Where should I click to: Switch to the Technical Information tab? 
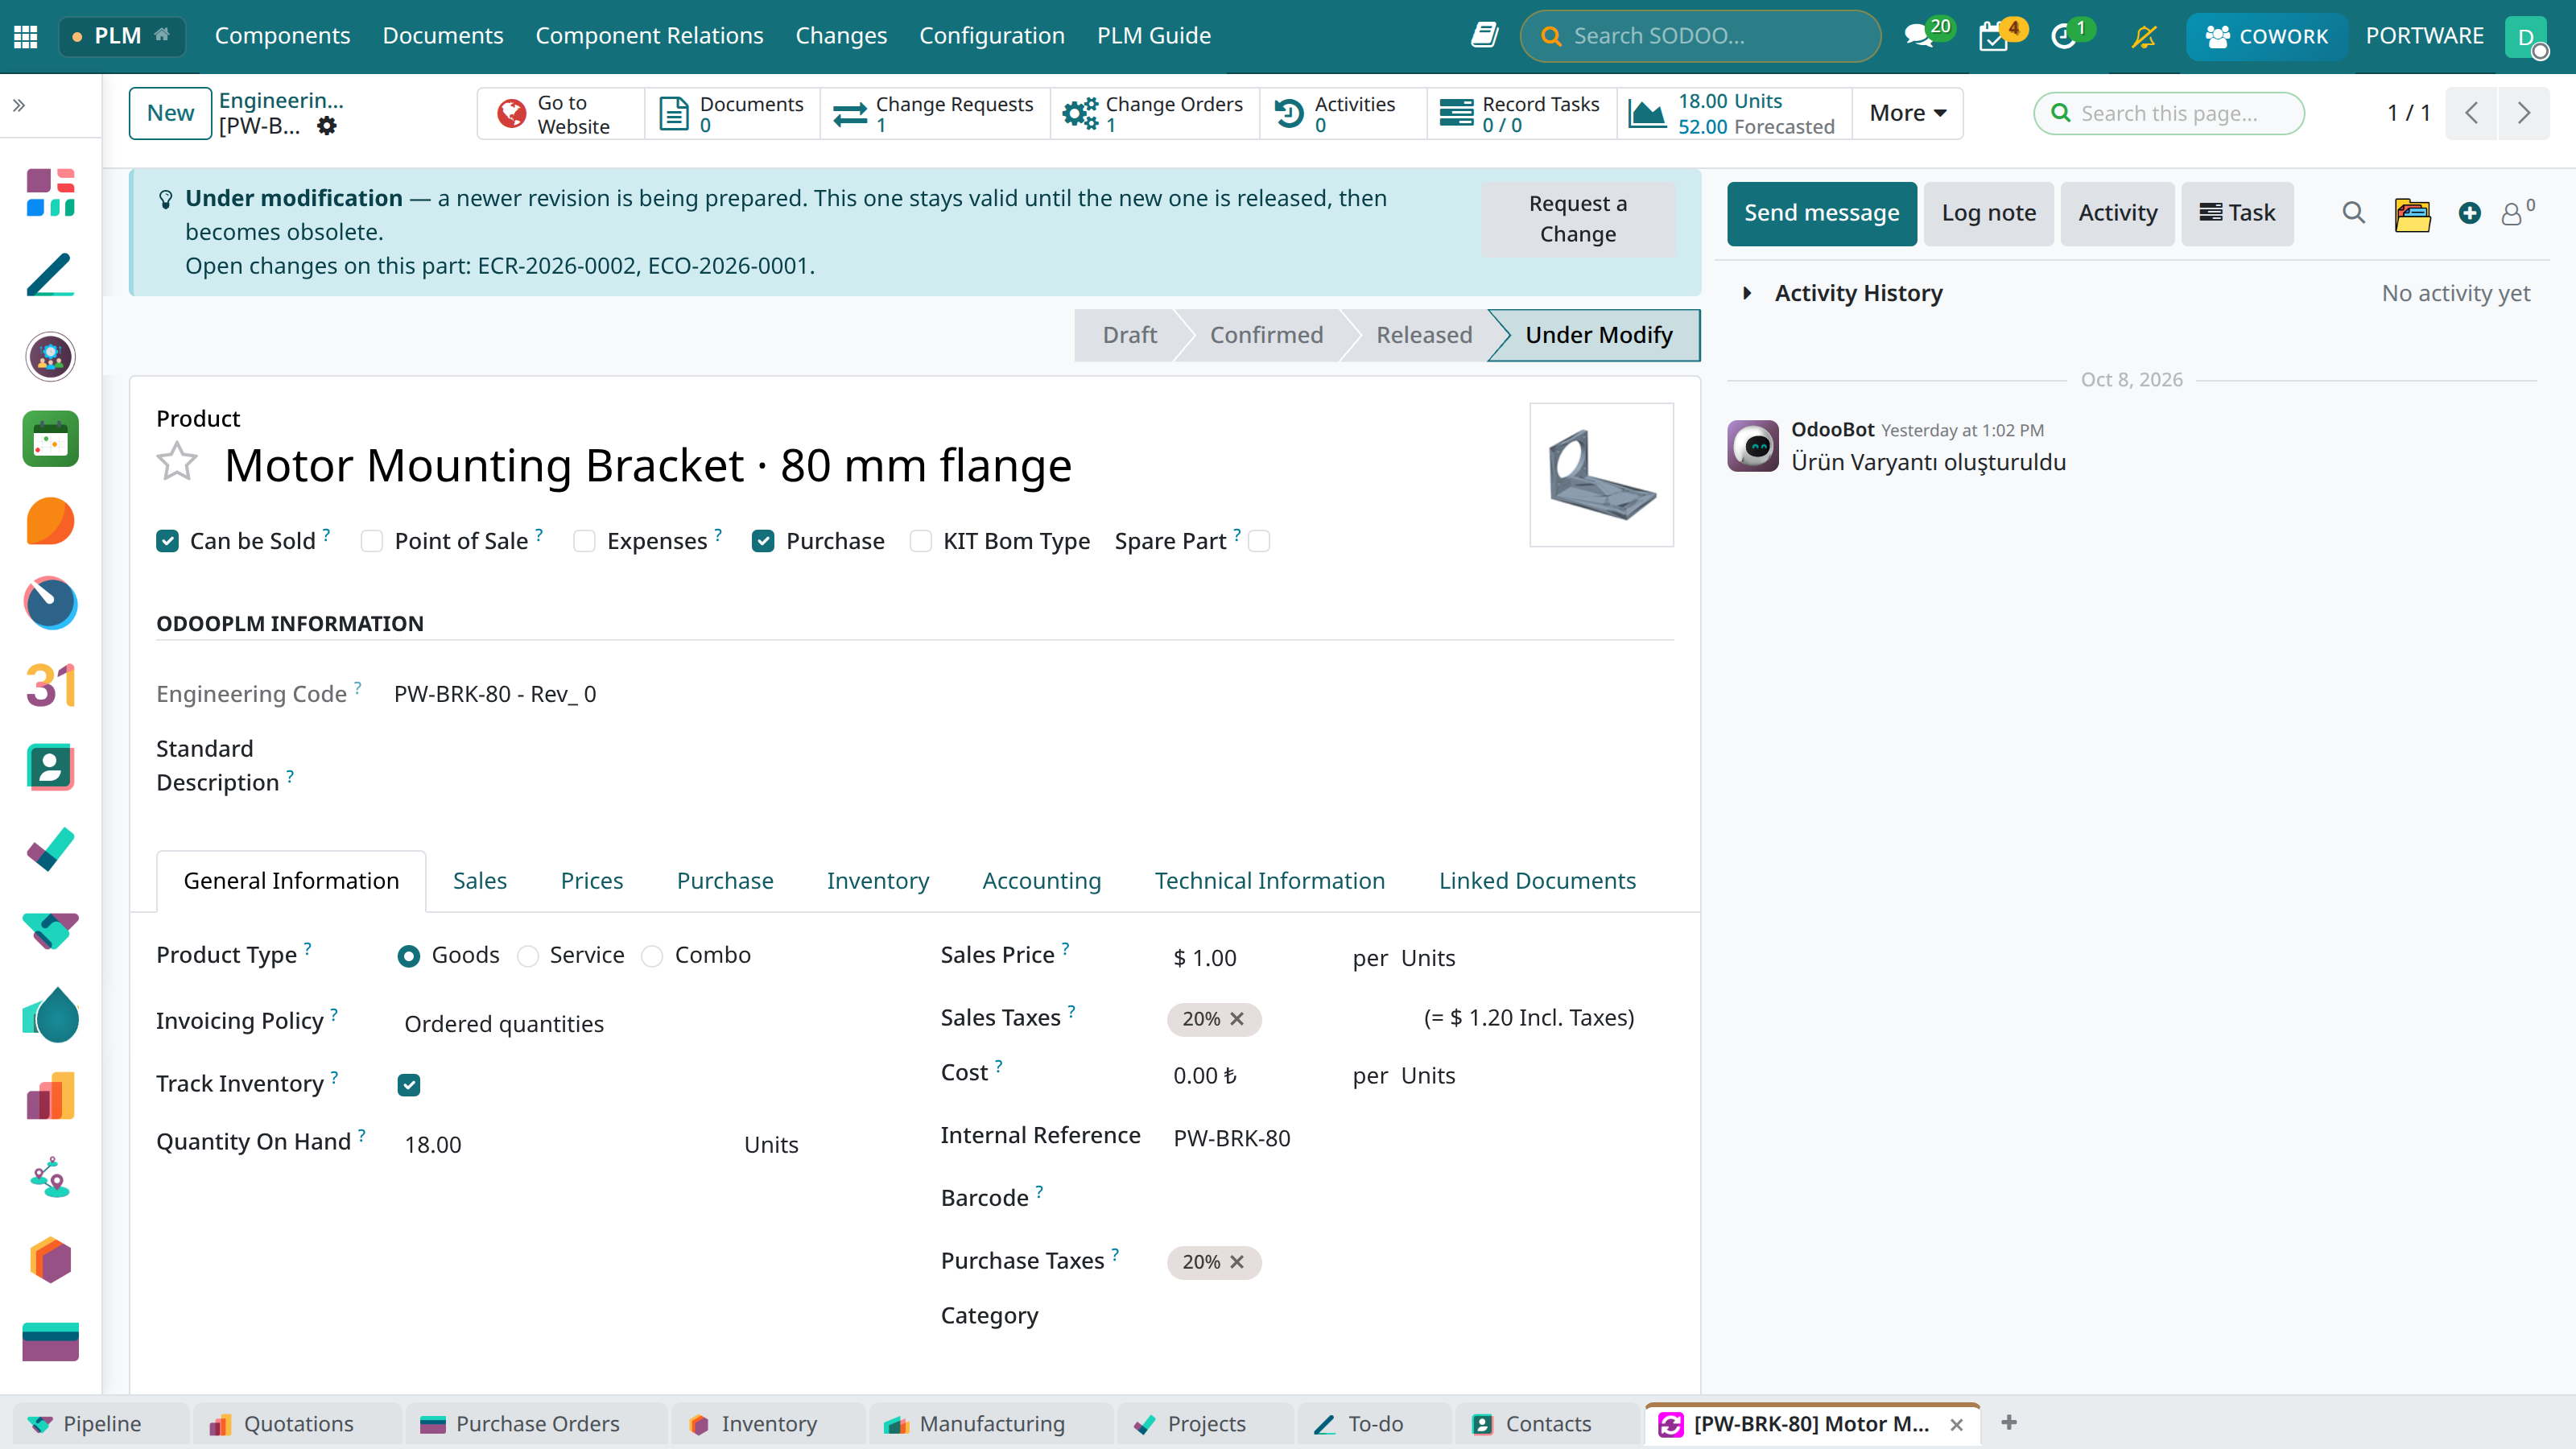tap(1270, 881)
